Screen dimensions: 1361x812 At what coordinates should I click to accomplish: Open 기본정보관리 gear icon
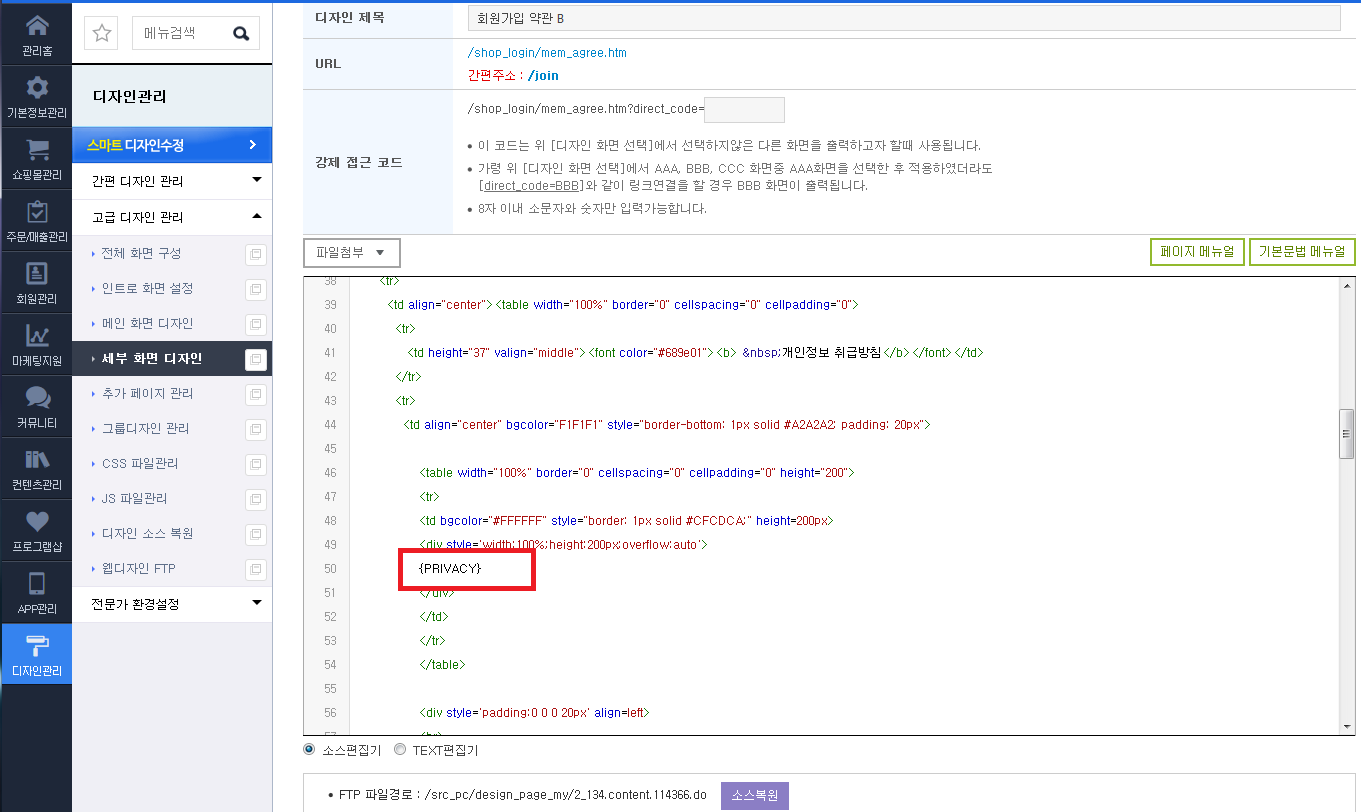[36, 87]
